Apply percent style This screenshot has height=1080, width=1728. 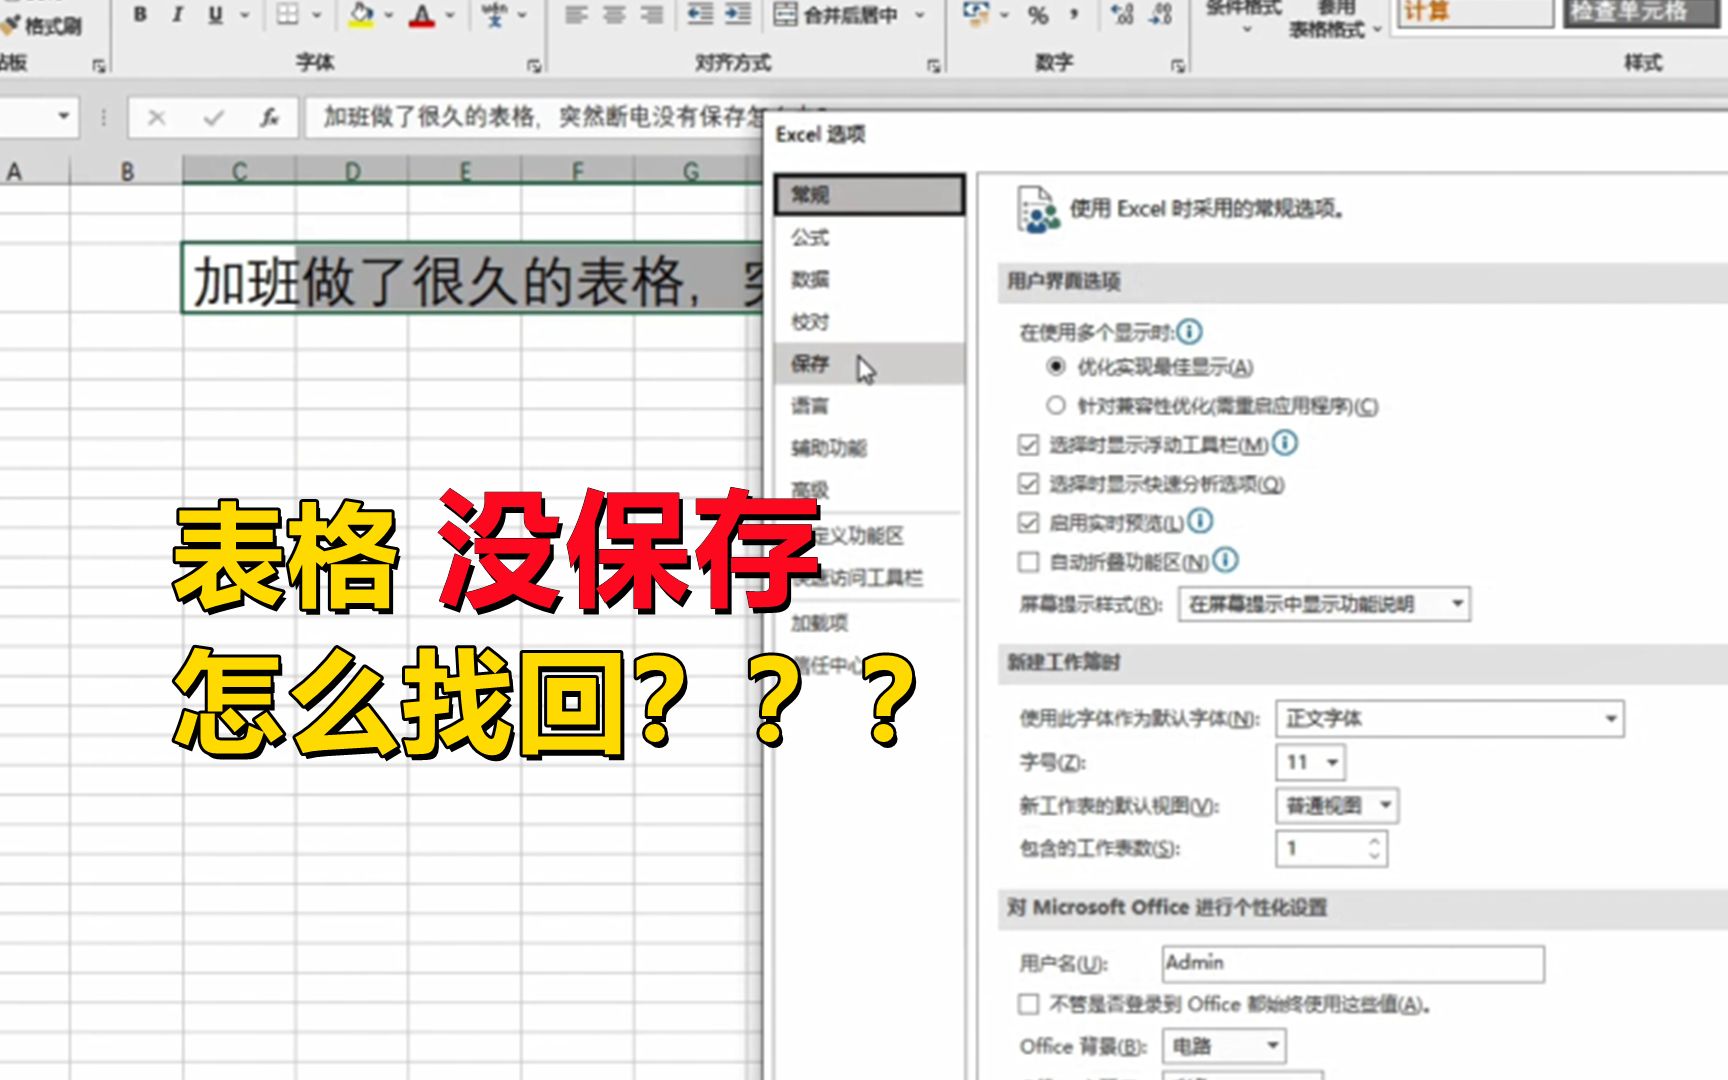point(1038,15)
